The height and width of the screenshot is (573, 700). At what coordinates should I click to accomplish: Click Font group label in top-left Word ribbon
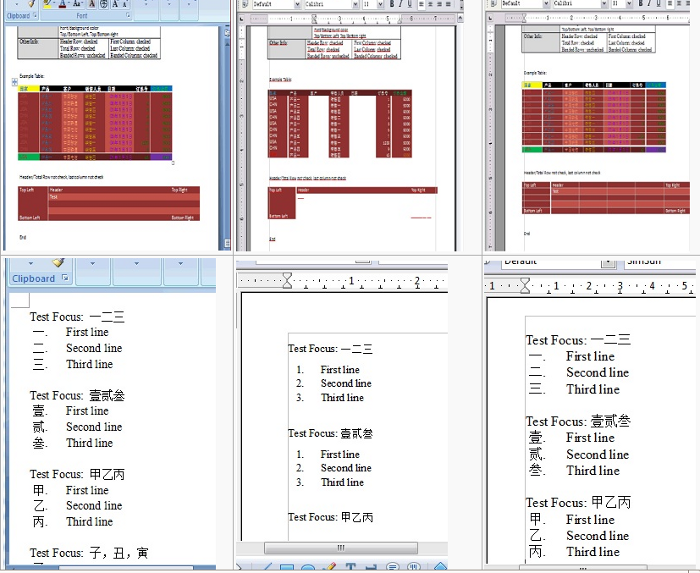pos(82,16)
